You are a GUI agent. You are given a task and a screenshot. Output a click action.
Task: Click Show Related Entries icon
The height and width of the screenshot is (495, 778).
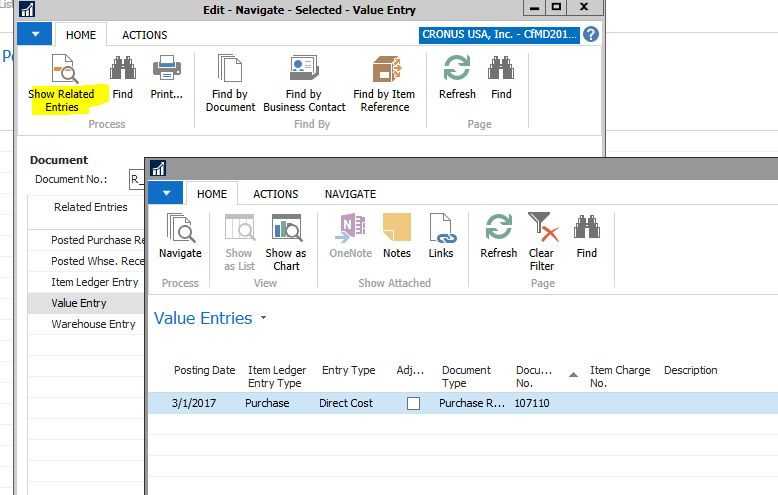coord(61,70)
